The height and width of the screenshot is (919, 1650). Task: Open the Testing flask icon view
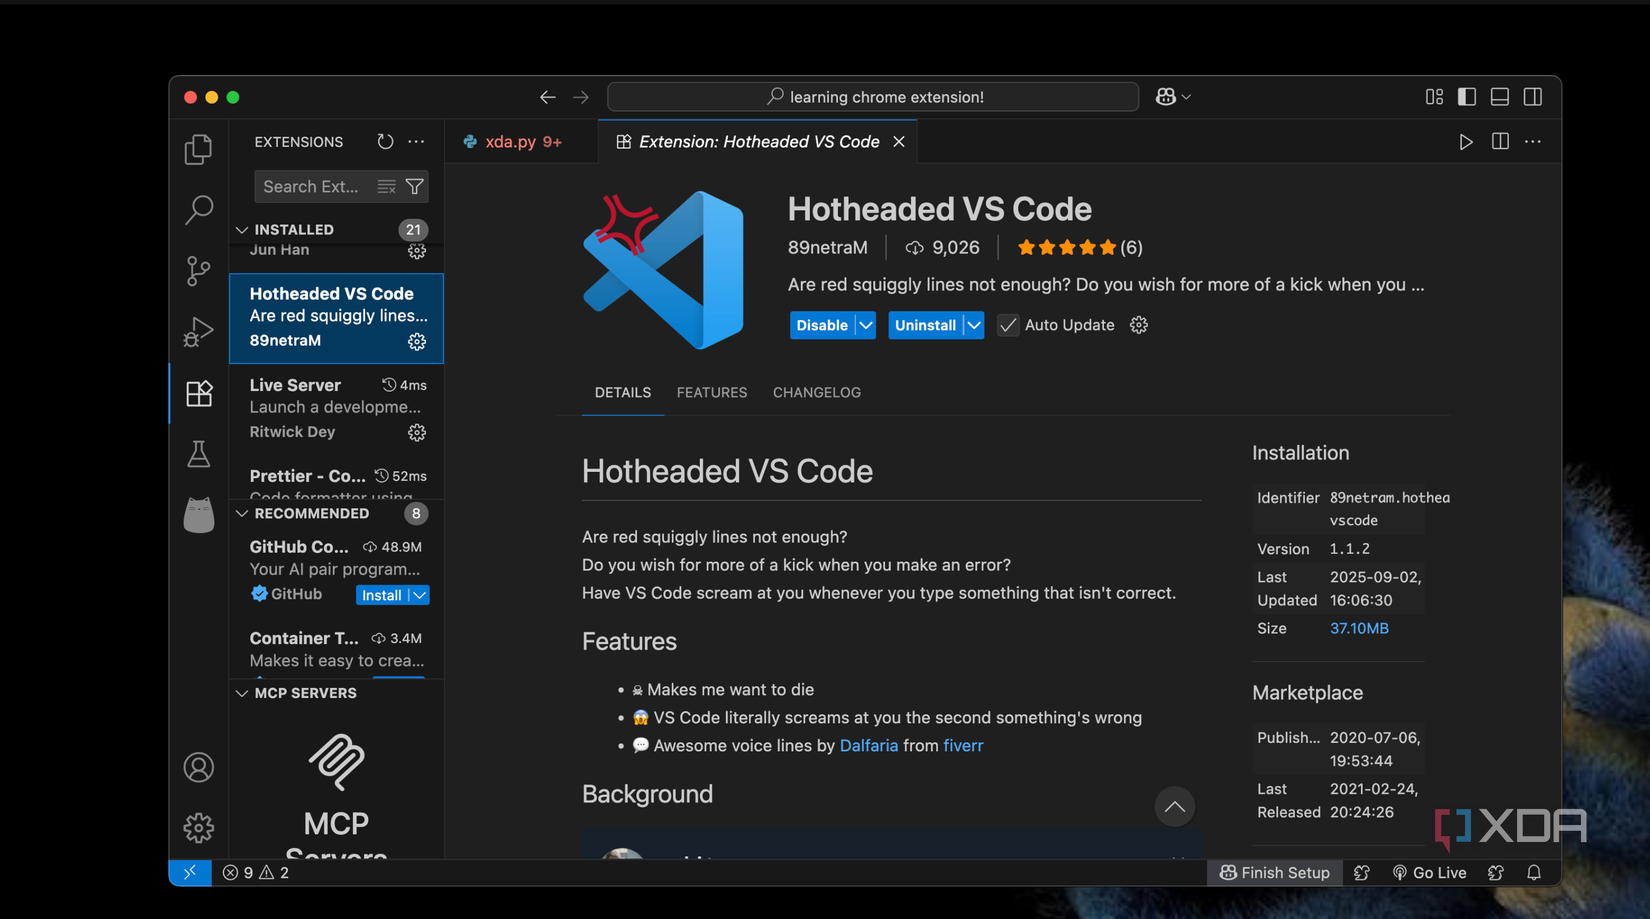(199, 454)
